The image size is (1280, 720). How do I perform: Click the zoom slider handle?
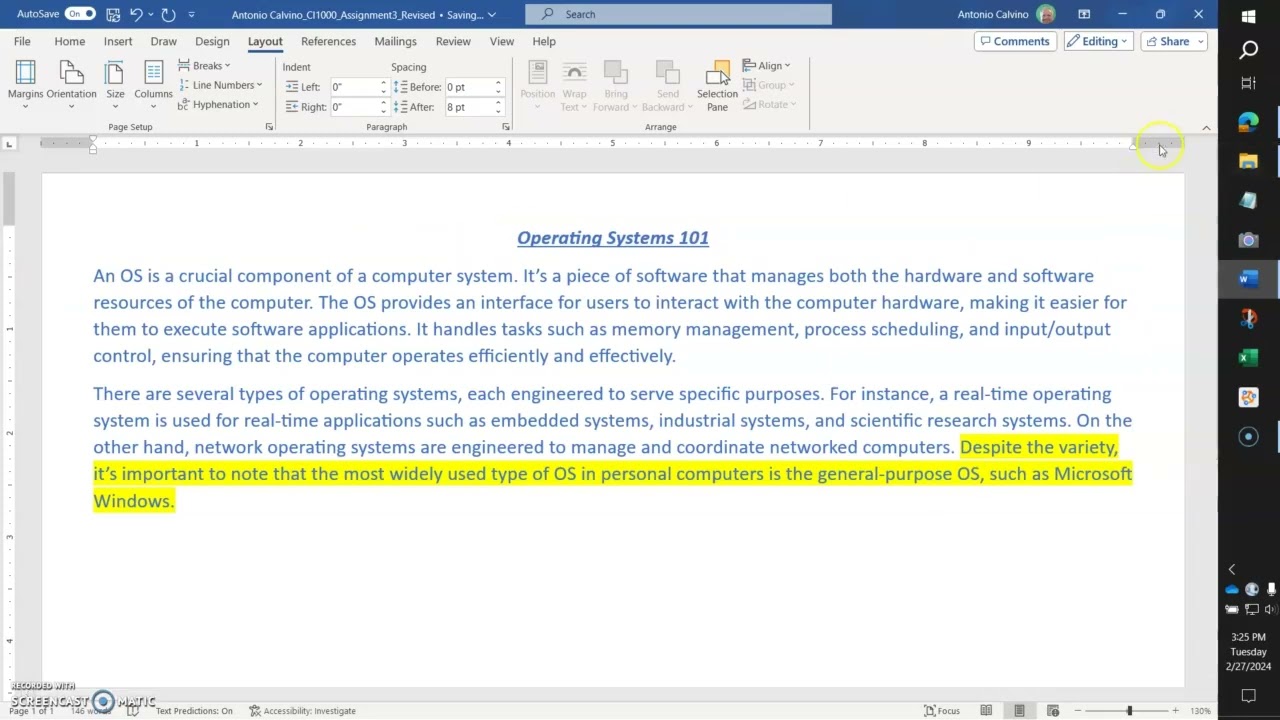(1129, 711)
